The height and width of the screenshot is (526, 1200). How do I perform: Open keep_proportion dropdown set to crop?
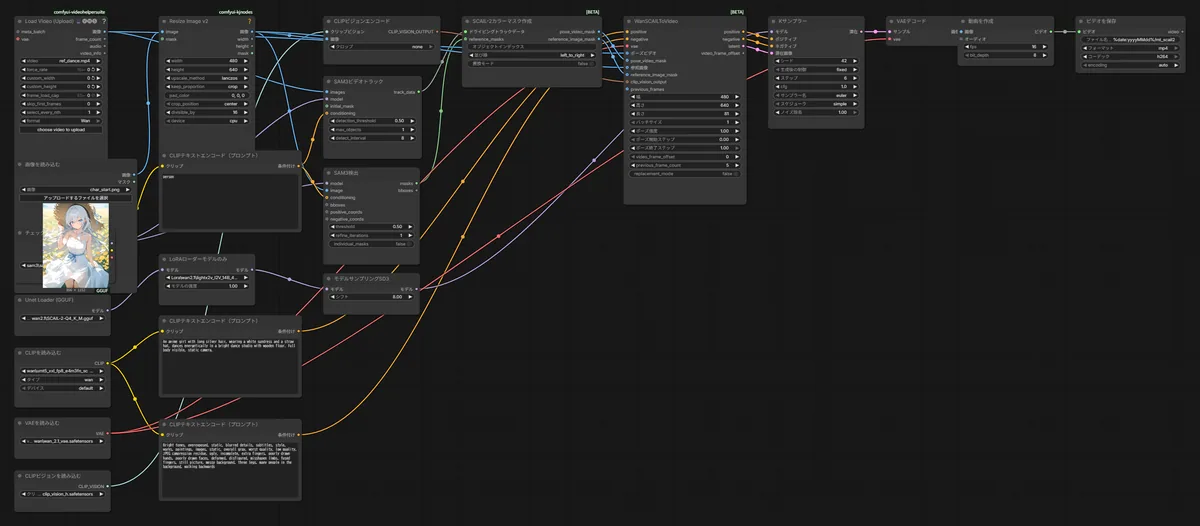click(205, 86)
